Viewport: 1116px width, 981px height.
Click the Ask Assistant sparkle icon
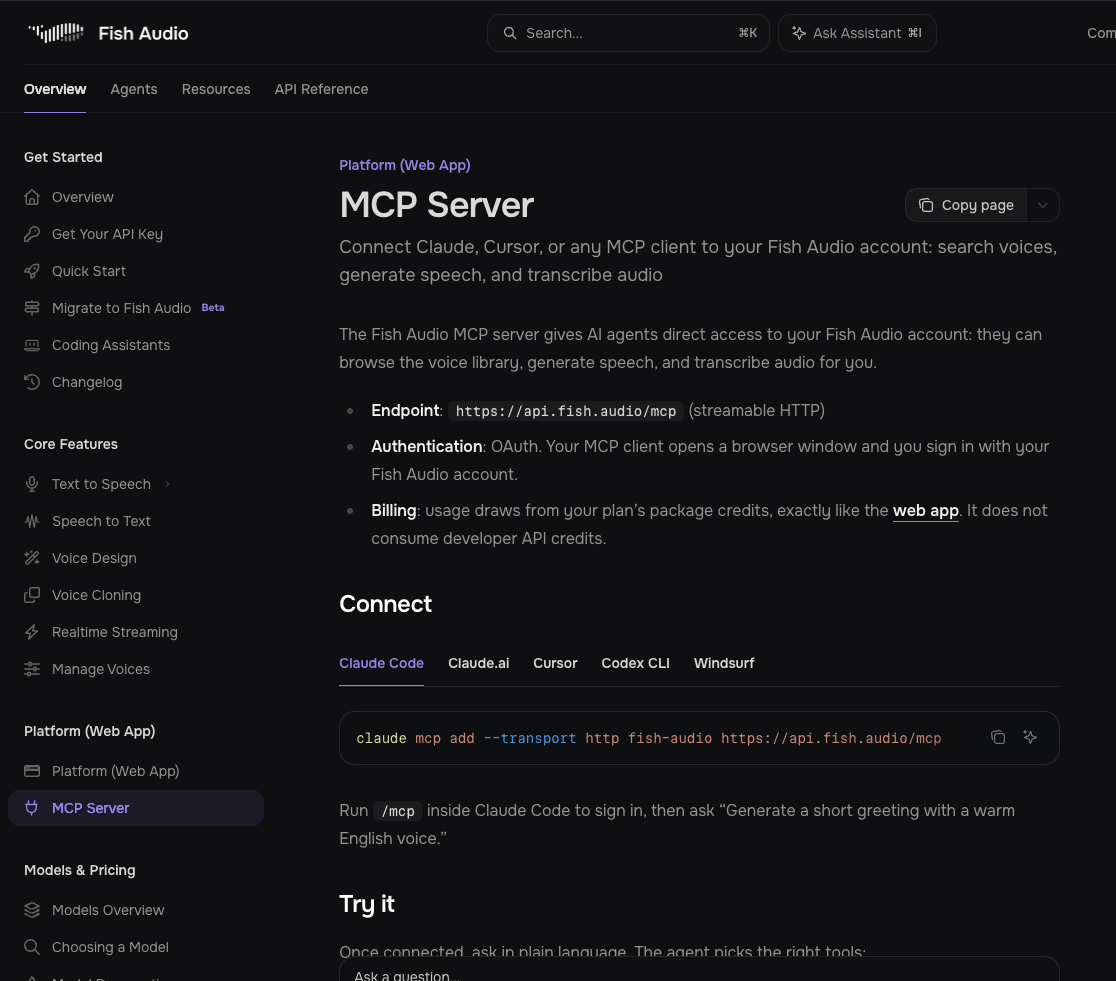point(799,33)
